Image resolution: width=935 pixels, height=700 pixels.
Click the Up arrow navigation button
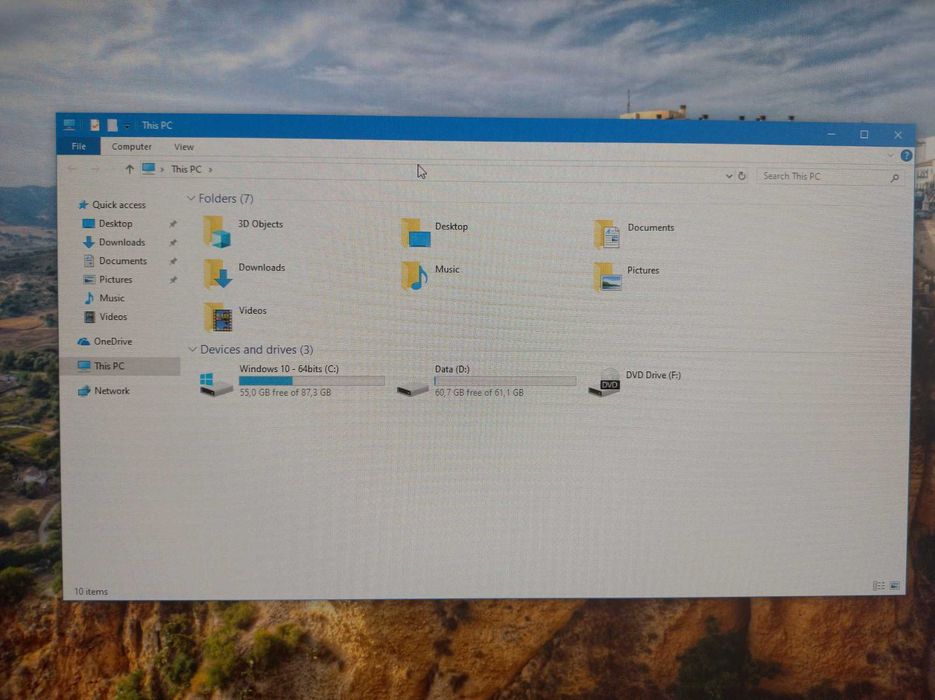point(129,169)
